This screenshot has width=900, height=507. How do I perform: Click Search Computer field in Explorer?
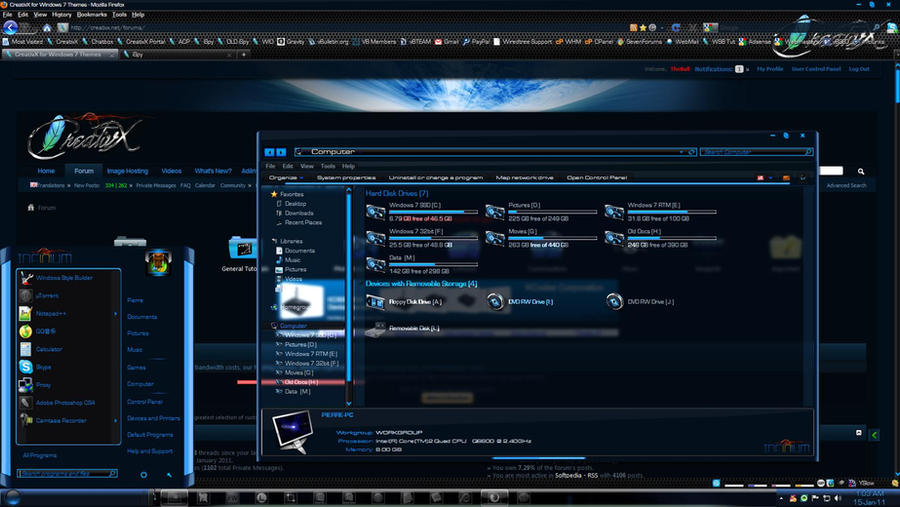pos(756,152)
